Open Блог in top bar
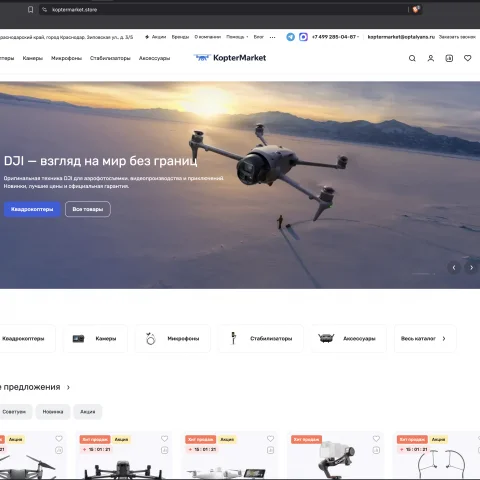The height and width of the screenshot is (480, 480). 258,37
